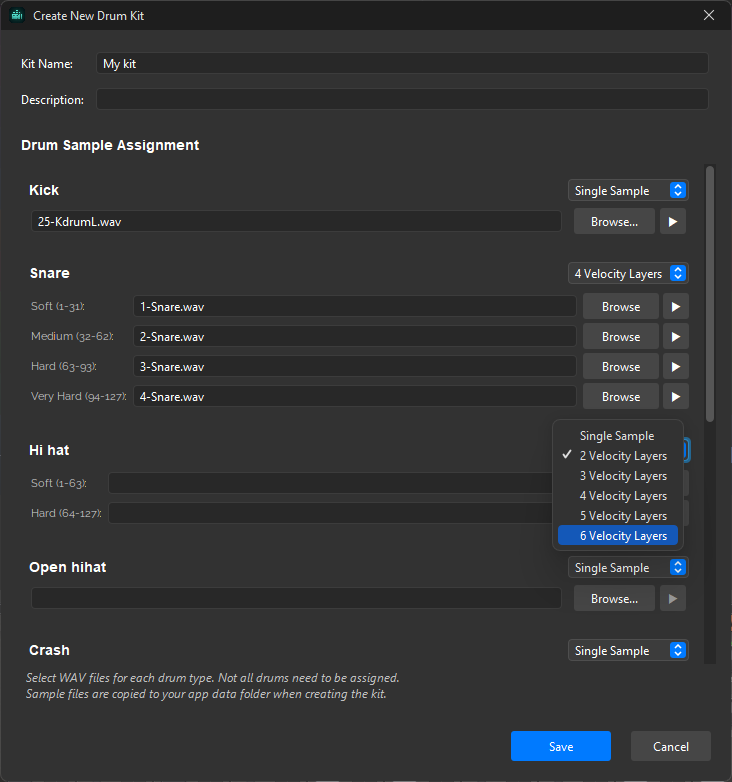Browse for the Kick sample file
Image resolution: width=732 pixels, height=782 pixels.
[614, 221]
